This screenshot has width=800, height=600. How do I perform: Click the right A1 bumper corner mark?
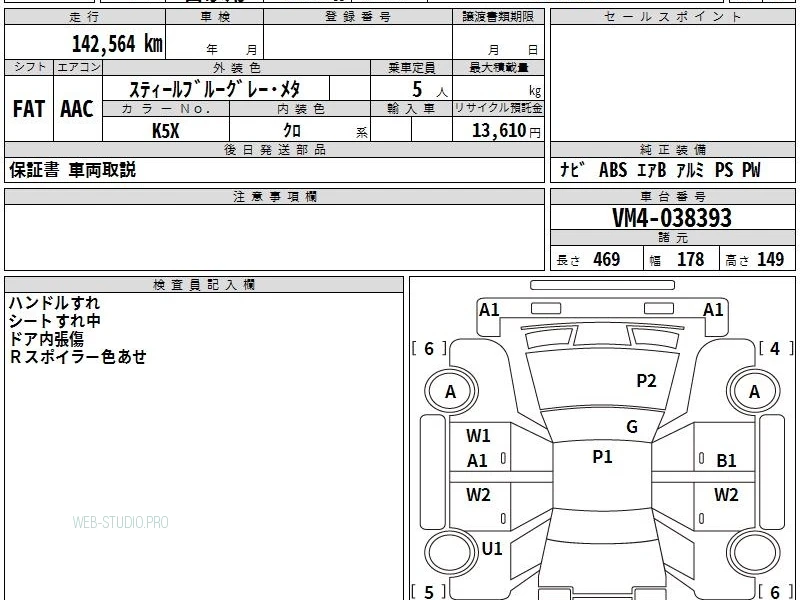pyautogui.click(x=713, y=310)
